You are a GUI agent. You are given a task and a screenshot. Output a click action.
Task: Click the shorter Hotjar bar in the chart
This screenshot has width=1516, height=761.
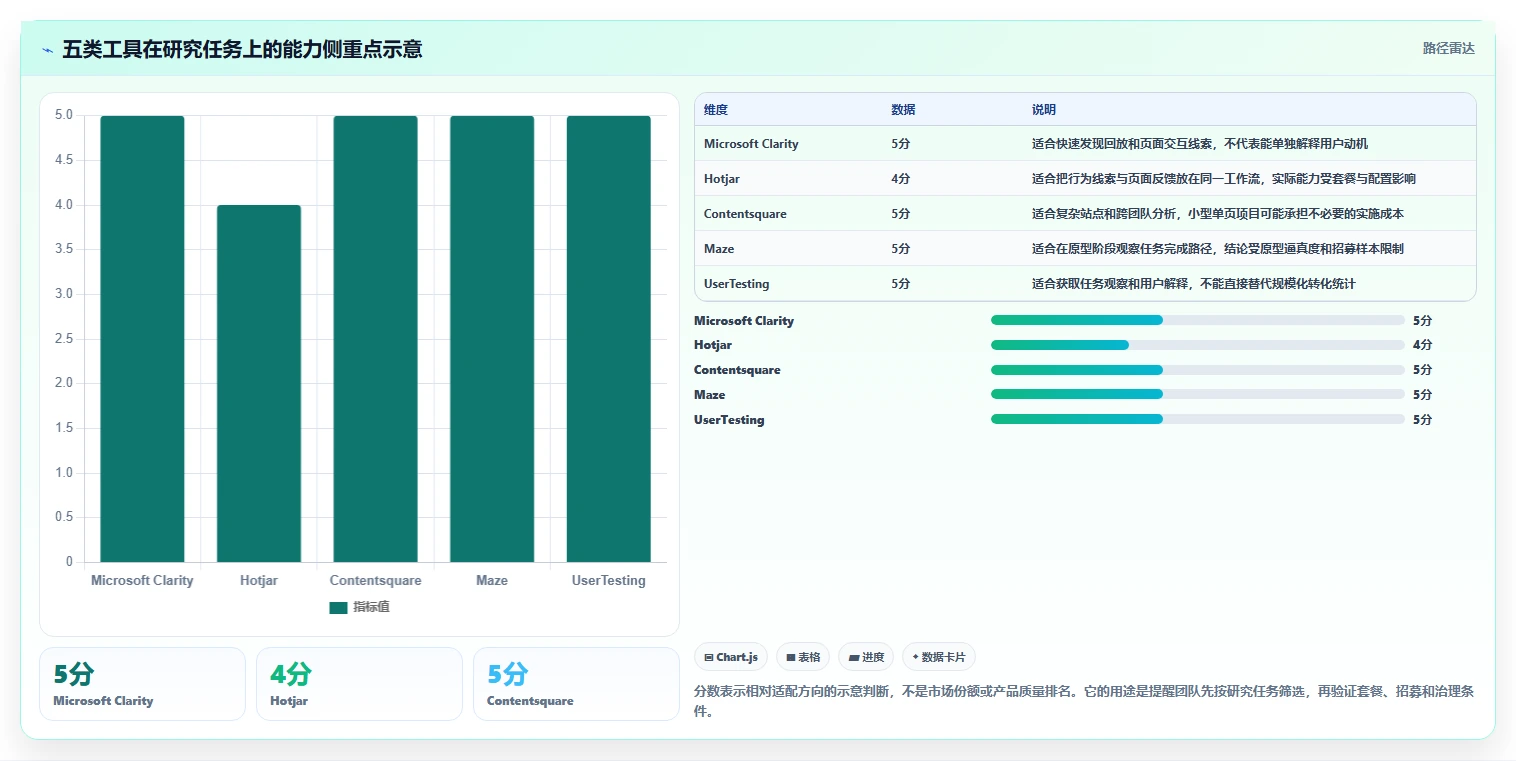click(x=259, y=383)
